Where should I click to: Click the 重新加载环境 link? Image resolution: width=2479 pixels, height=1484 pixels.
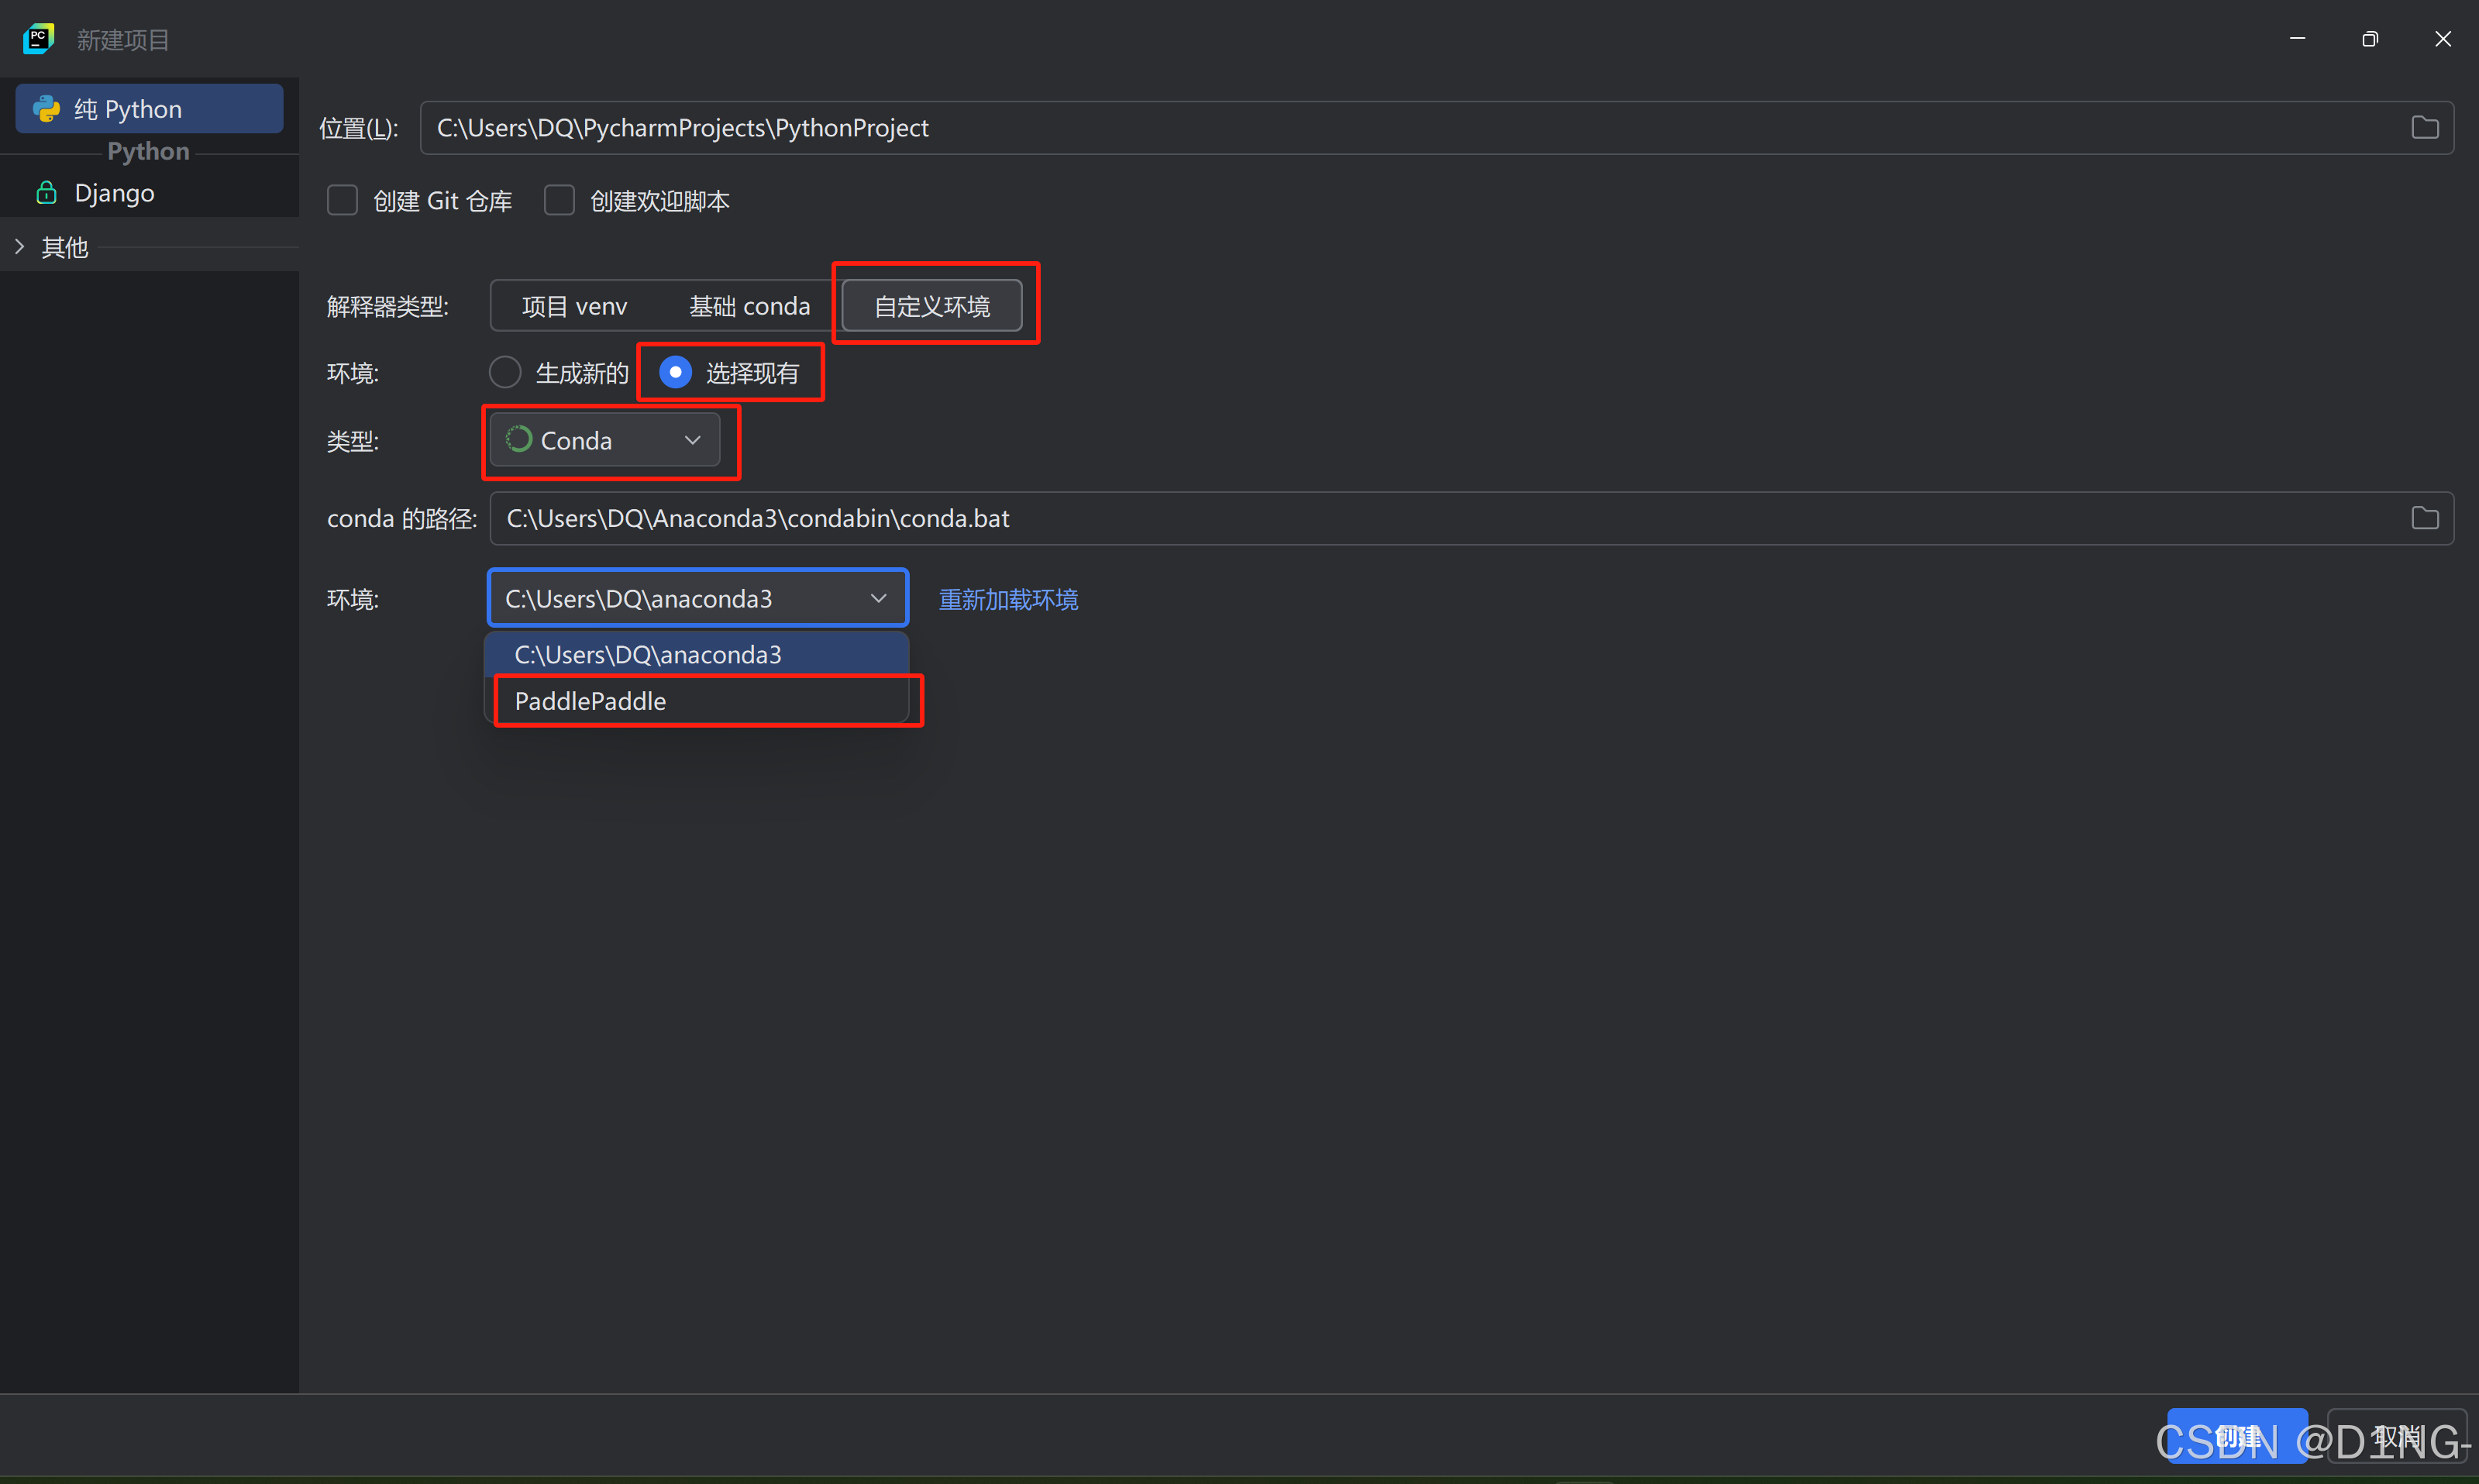[x=1007, y=599]
